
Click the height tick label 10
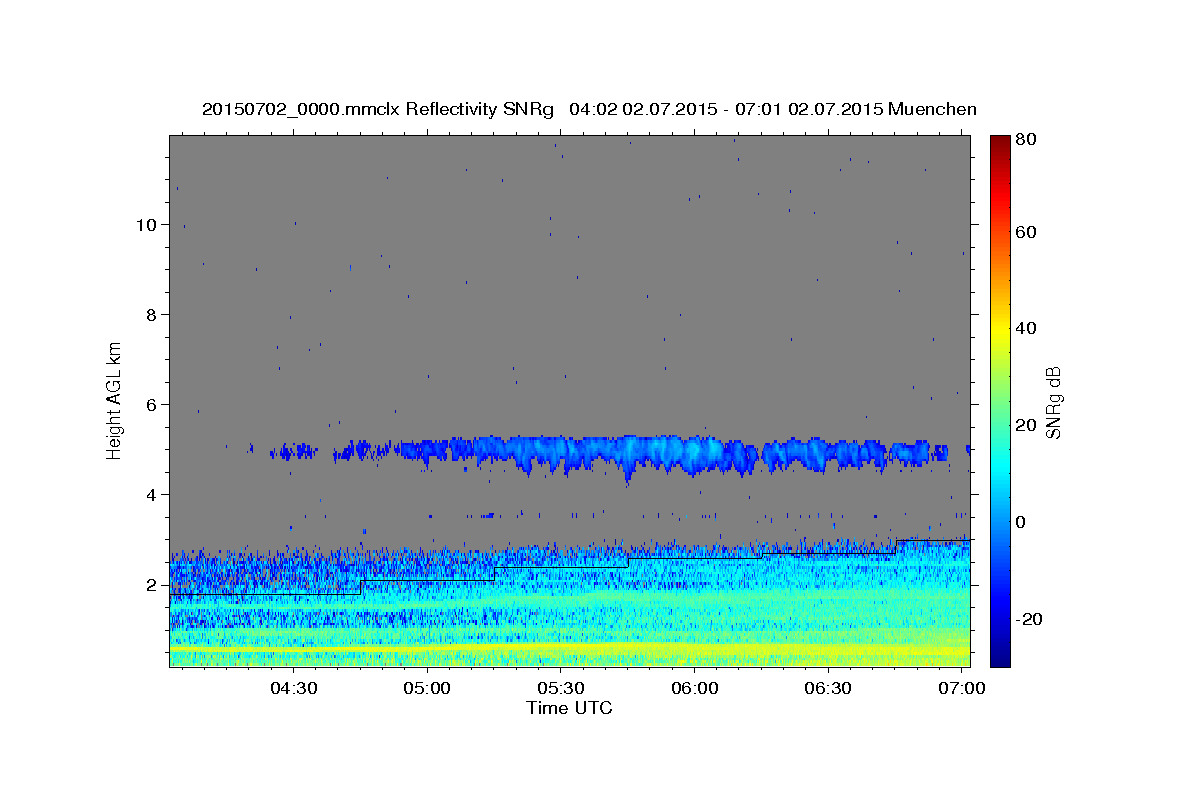(x=146, y=224)
